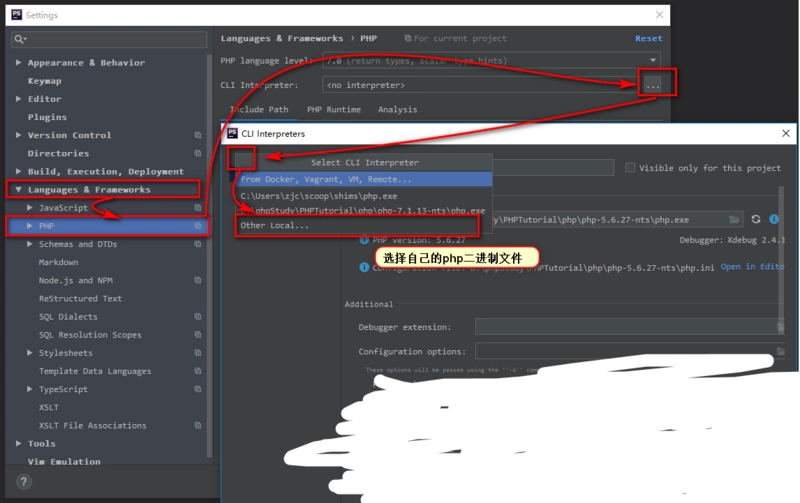Switch to the PHP Runtime tab
The height and width of the screenshot is (503, 800).
click(x=333, y=110)
